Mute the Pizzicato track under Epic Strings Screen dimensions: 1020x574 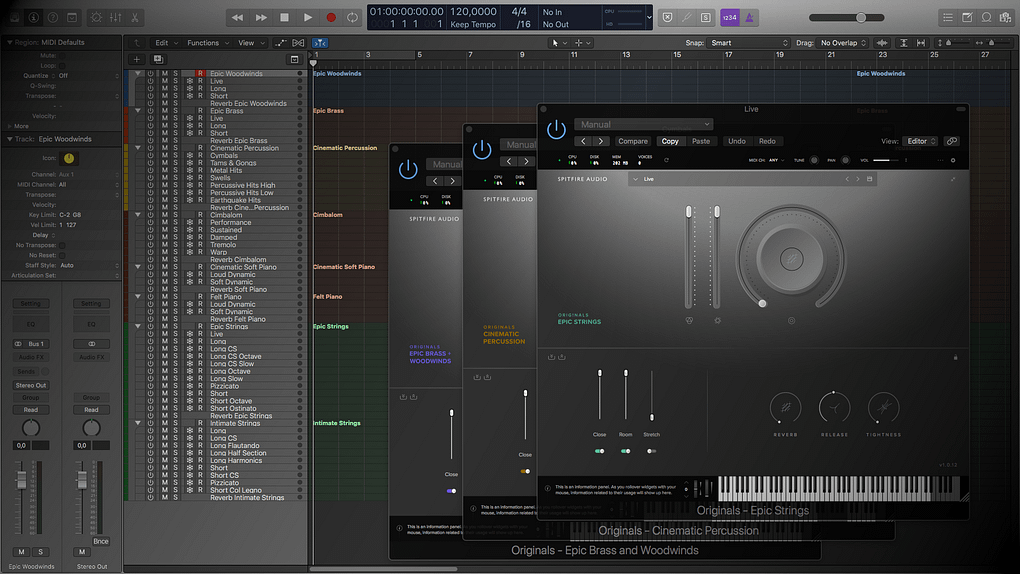165,386
